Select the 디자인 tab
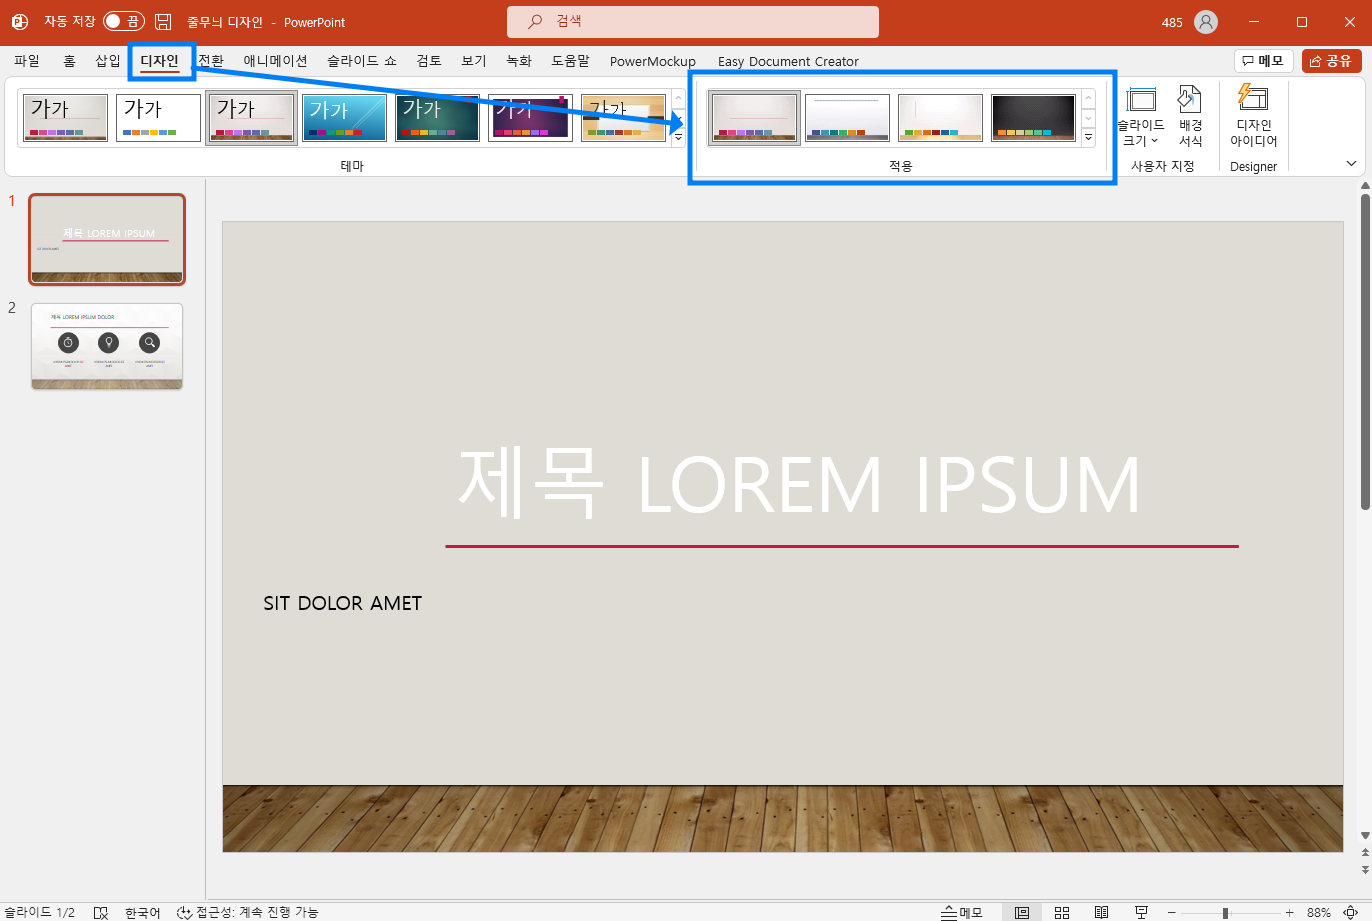 (160, 61)
